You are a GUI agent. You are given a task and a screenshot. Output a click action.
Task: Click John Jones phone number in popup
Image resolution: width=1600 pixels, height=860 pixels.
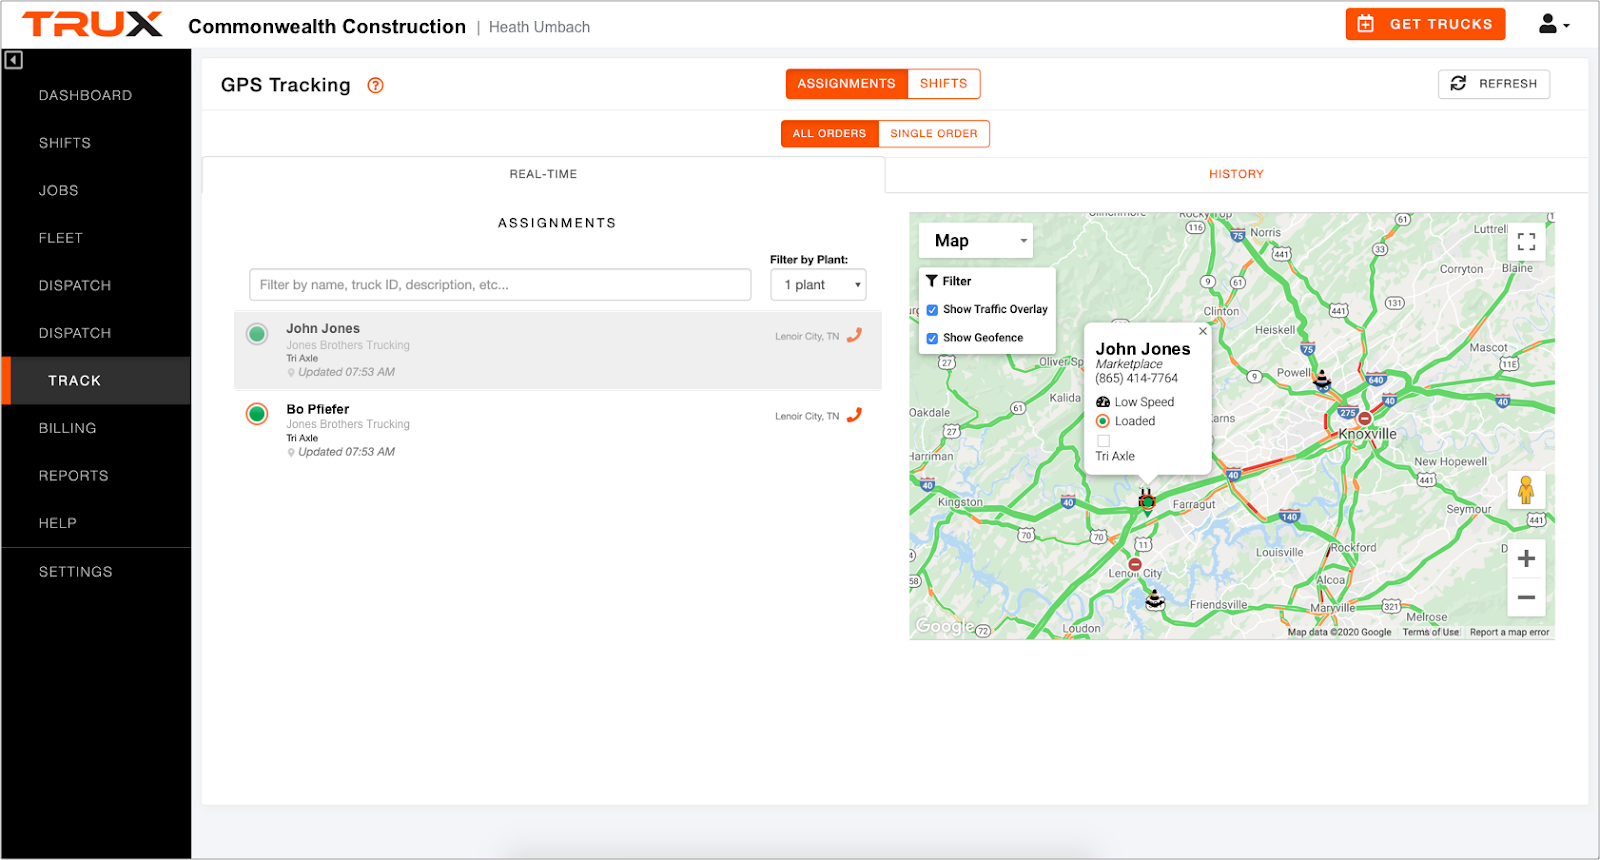(1136, 379)
